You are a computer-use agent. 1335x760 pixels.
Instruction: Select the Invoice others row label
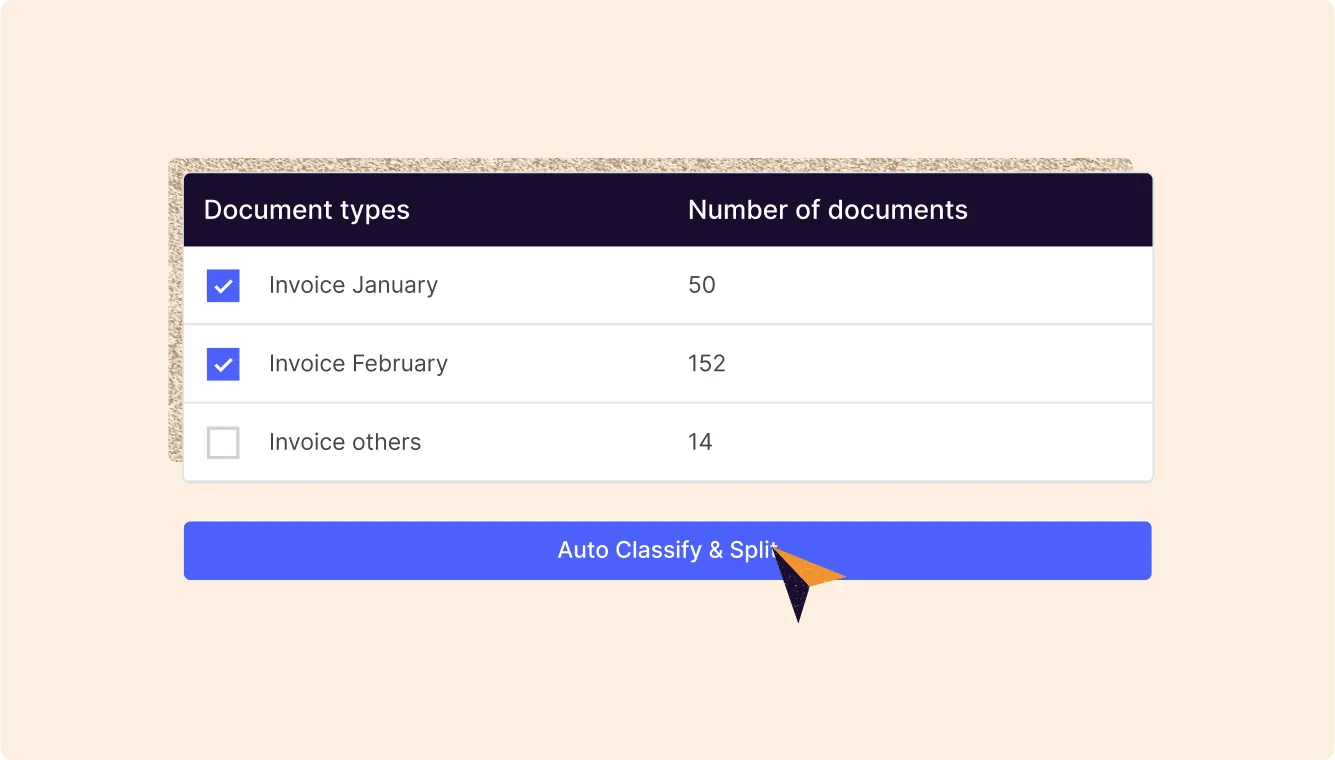(345, 441)
